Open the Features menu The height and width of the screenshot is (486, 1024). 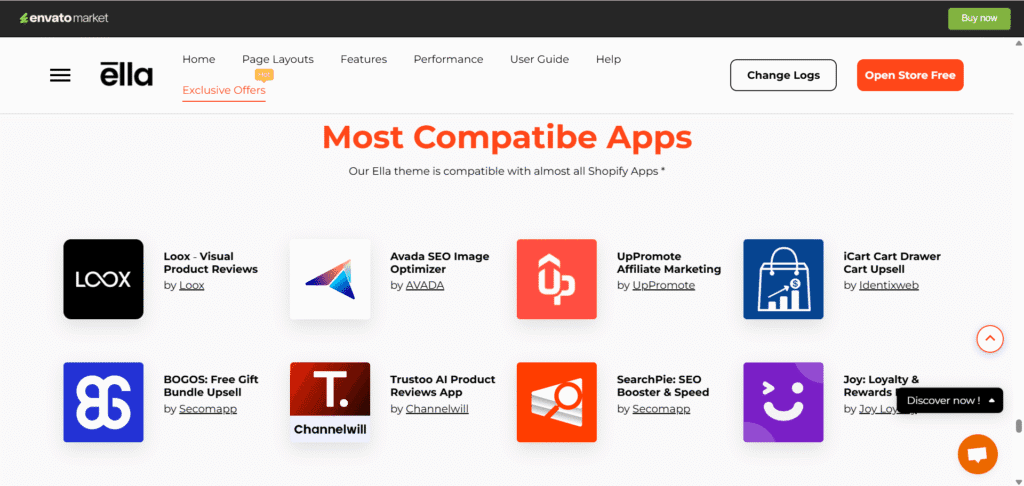(x=364, y=59)
